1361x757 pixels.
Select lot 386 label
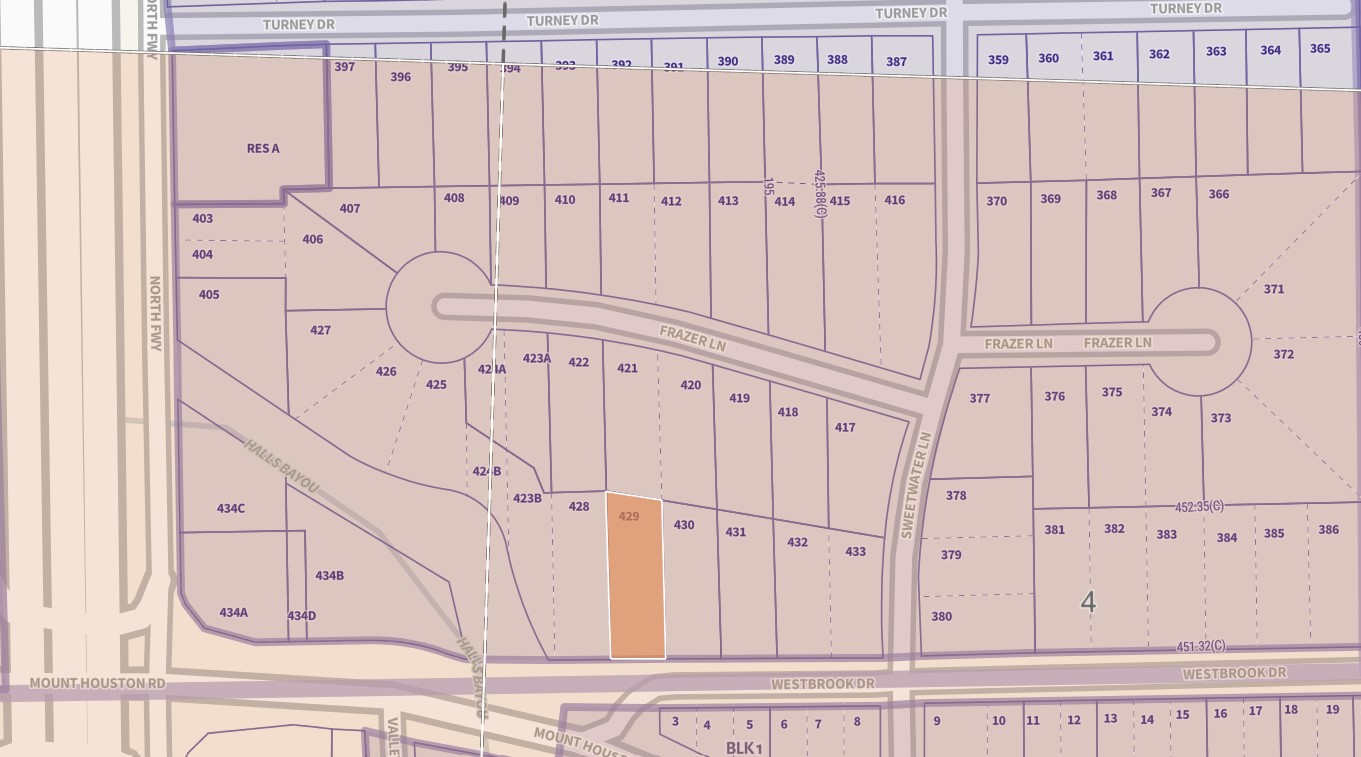click(1329, 529)
